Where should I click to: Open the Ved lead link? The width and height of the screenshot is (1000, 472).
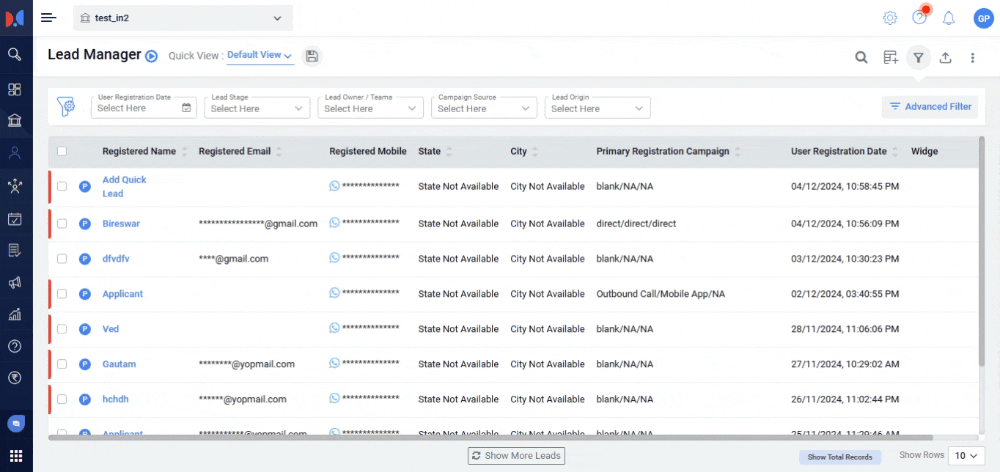pyautogui.click(x=110, y=329)
